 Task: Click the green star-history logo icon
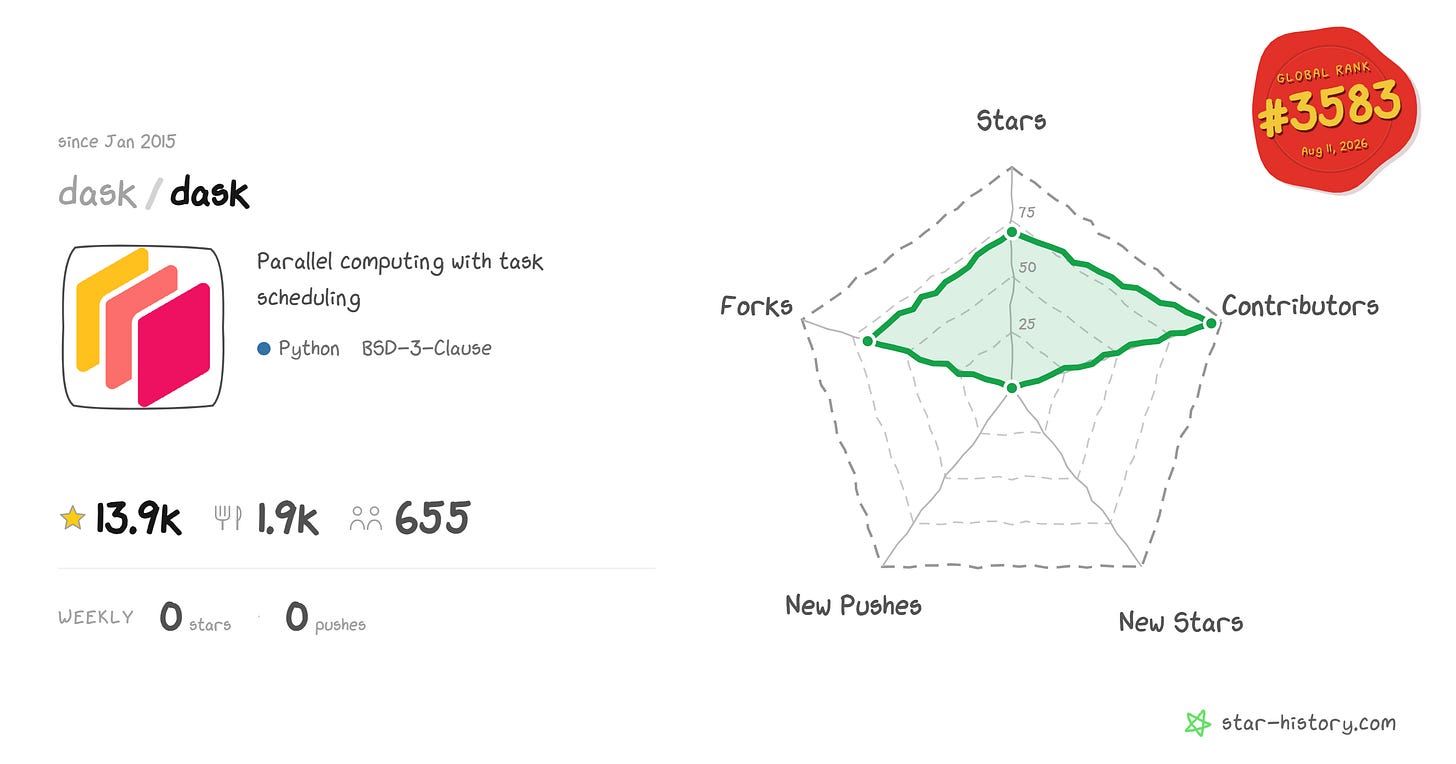coord(1198,723)
